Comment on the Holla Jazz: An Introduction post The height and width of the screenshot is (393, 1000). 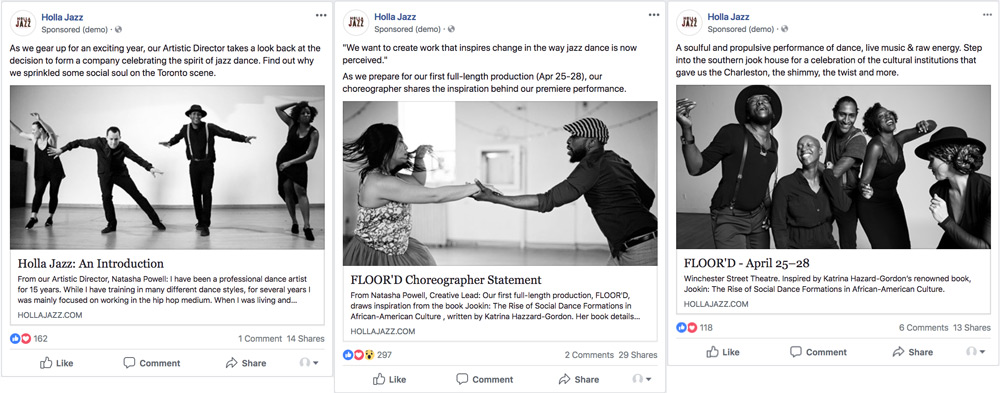click(x=152, y=362)
